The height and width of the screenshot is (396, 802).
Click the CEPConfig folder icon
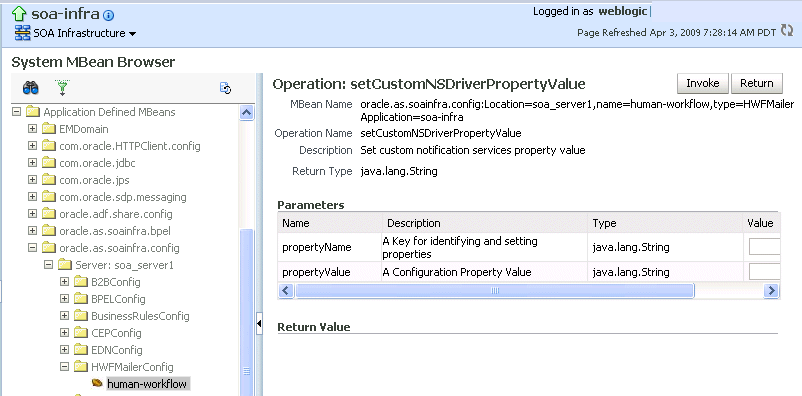(x=81, y=333)
